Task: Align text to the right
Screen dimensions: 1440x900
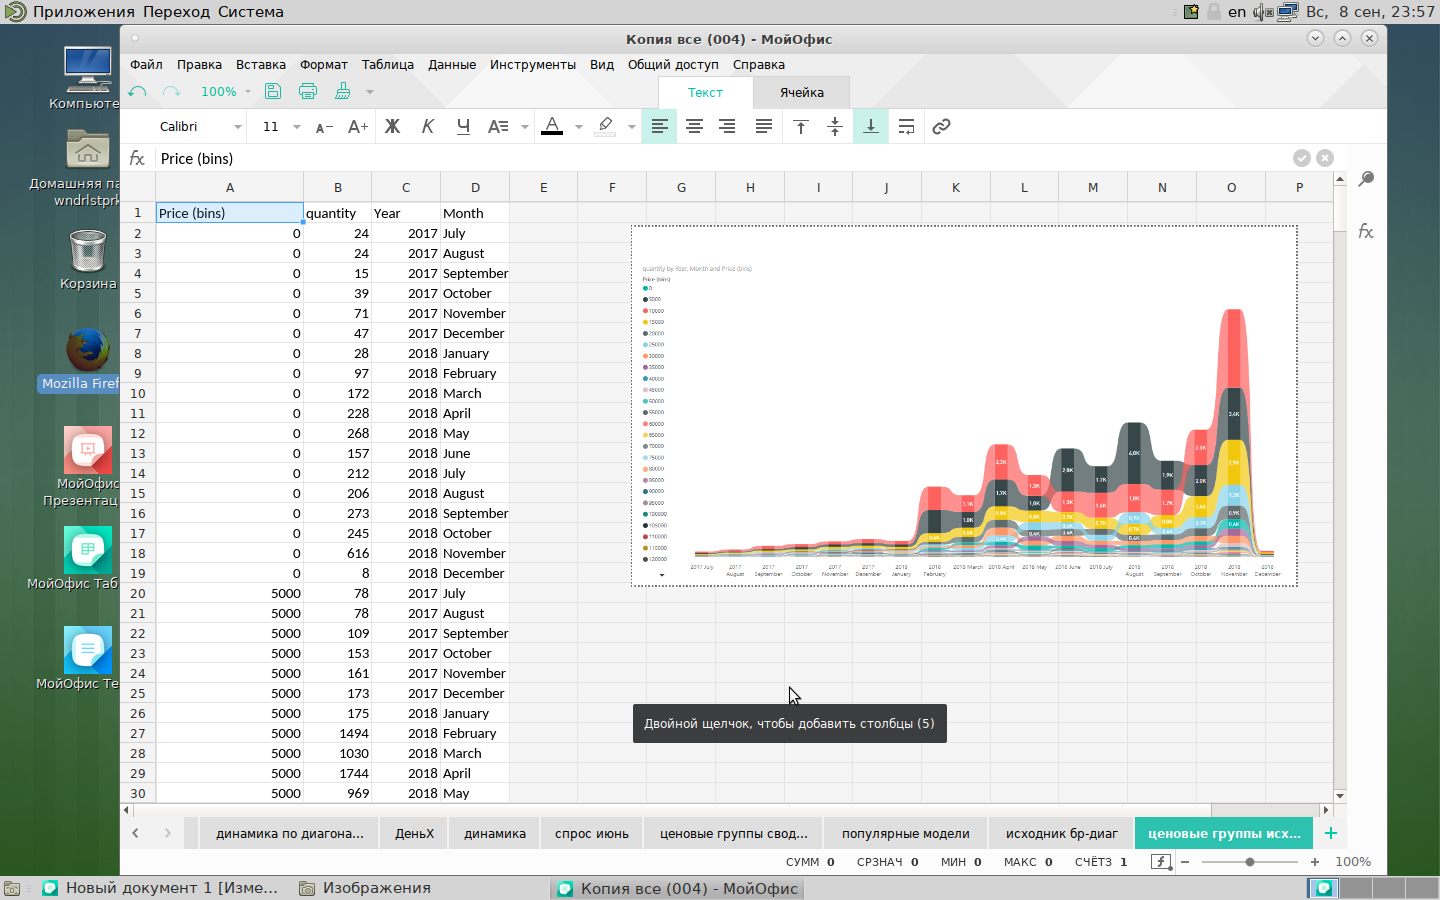Action: pos(728,127)
